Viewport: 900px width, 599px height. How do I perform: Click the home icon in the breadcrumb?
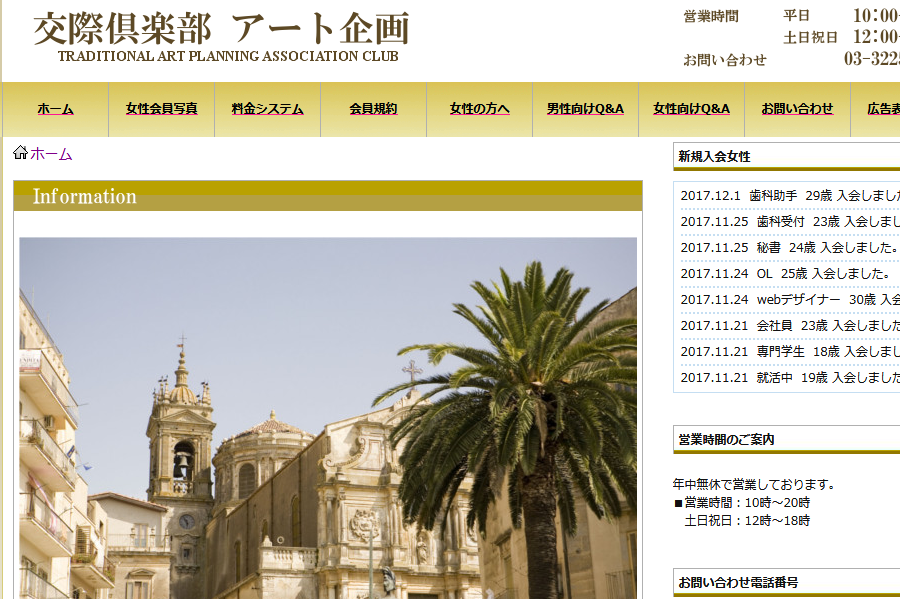20,153
